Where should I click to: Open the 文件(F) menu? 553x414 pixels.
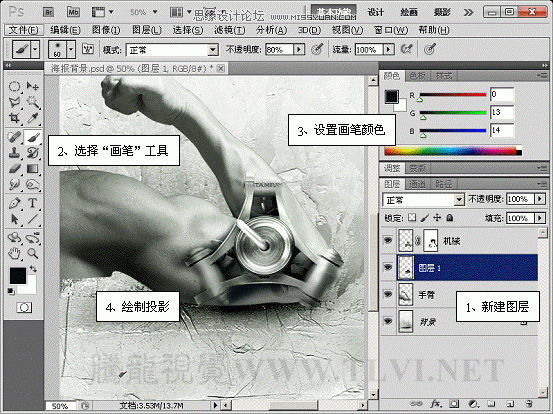coord(24,30)
